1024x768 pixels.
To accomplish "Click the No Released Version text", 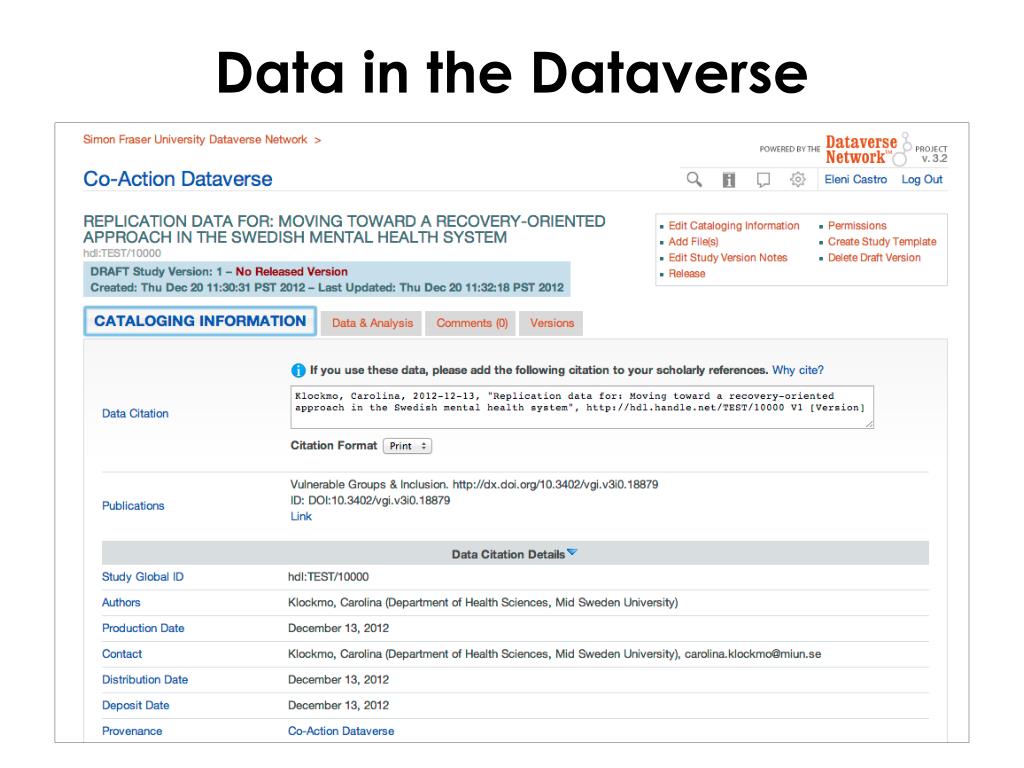I will point(291,272).
